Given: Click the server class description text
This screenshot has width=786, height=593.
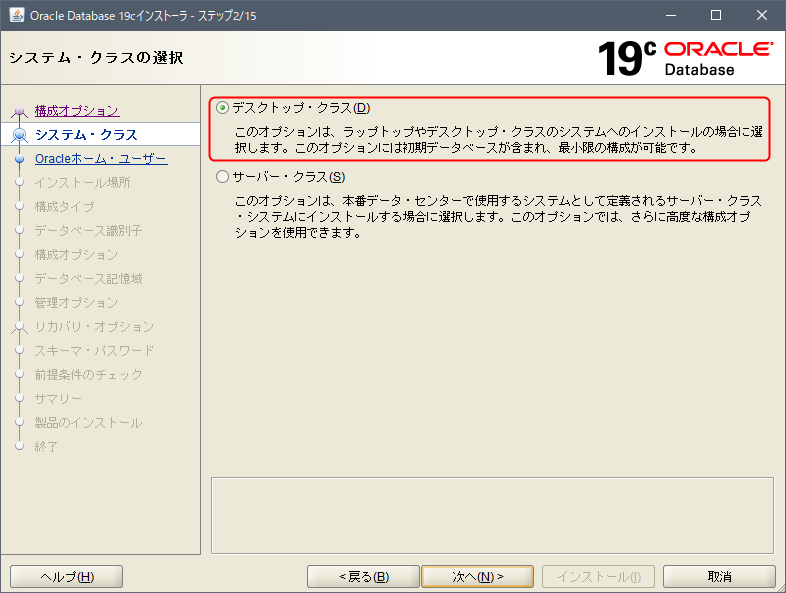Looking at the screenshot, I should pos(498,217).
